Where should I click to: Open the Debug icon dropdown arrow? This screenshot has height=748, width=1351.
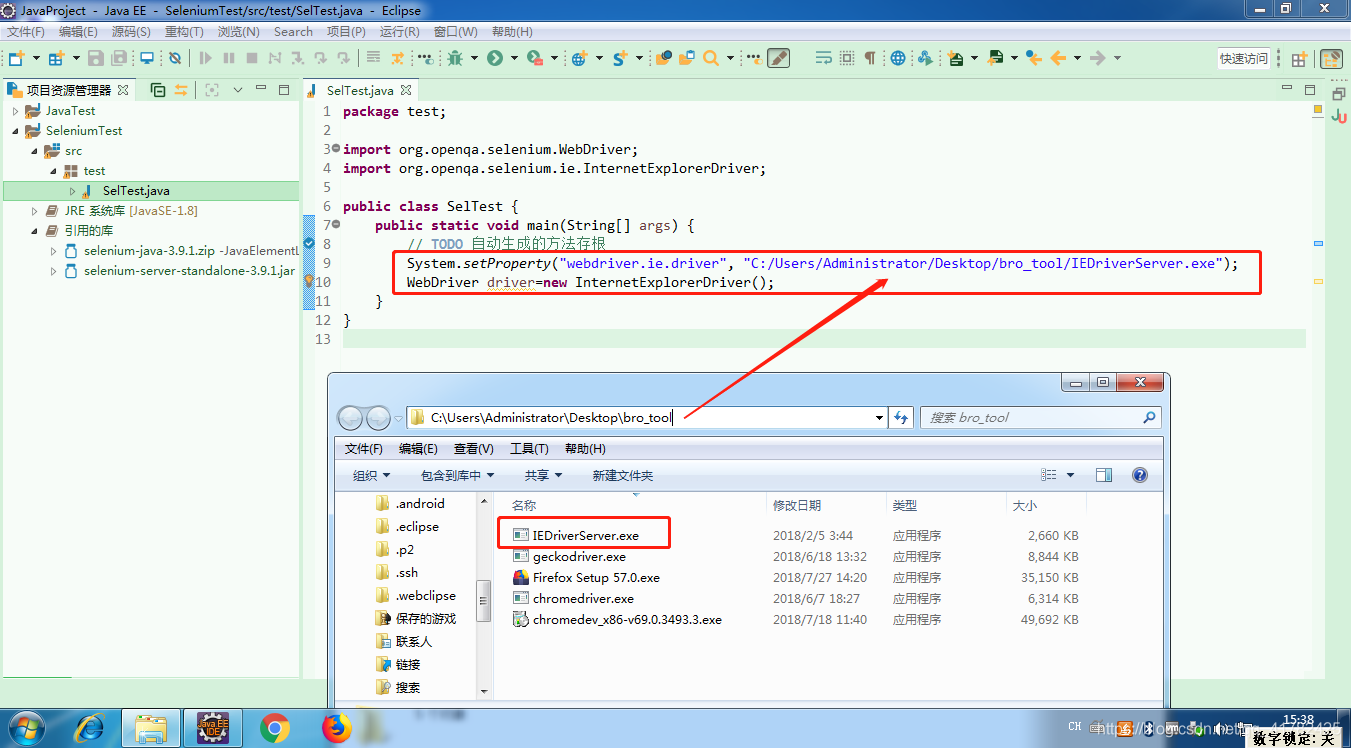click(x=474, y=58)
